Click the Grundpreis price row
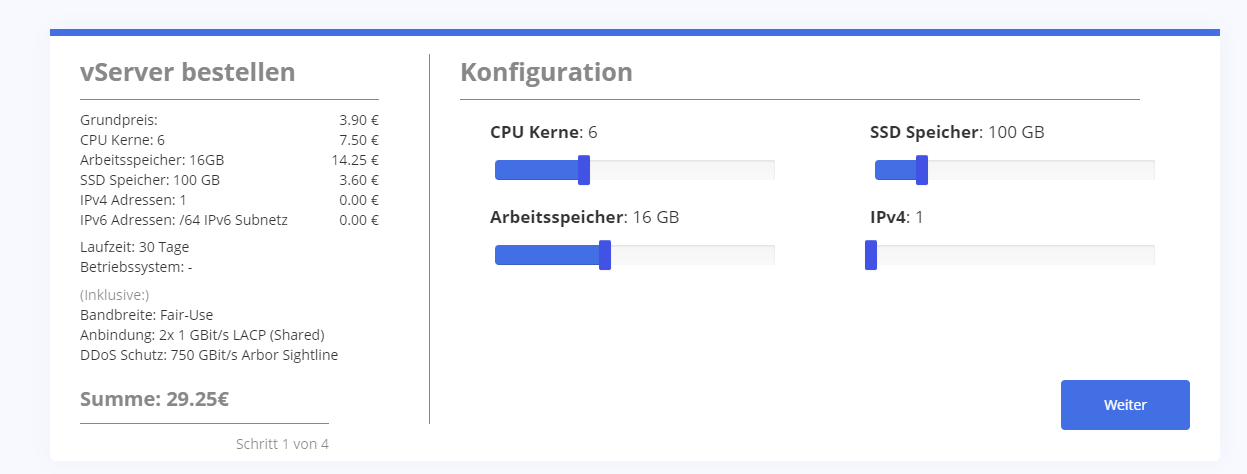Image resolution: width=1247 pixels, height=474 pixels. coord(229,120)
